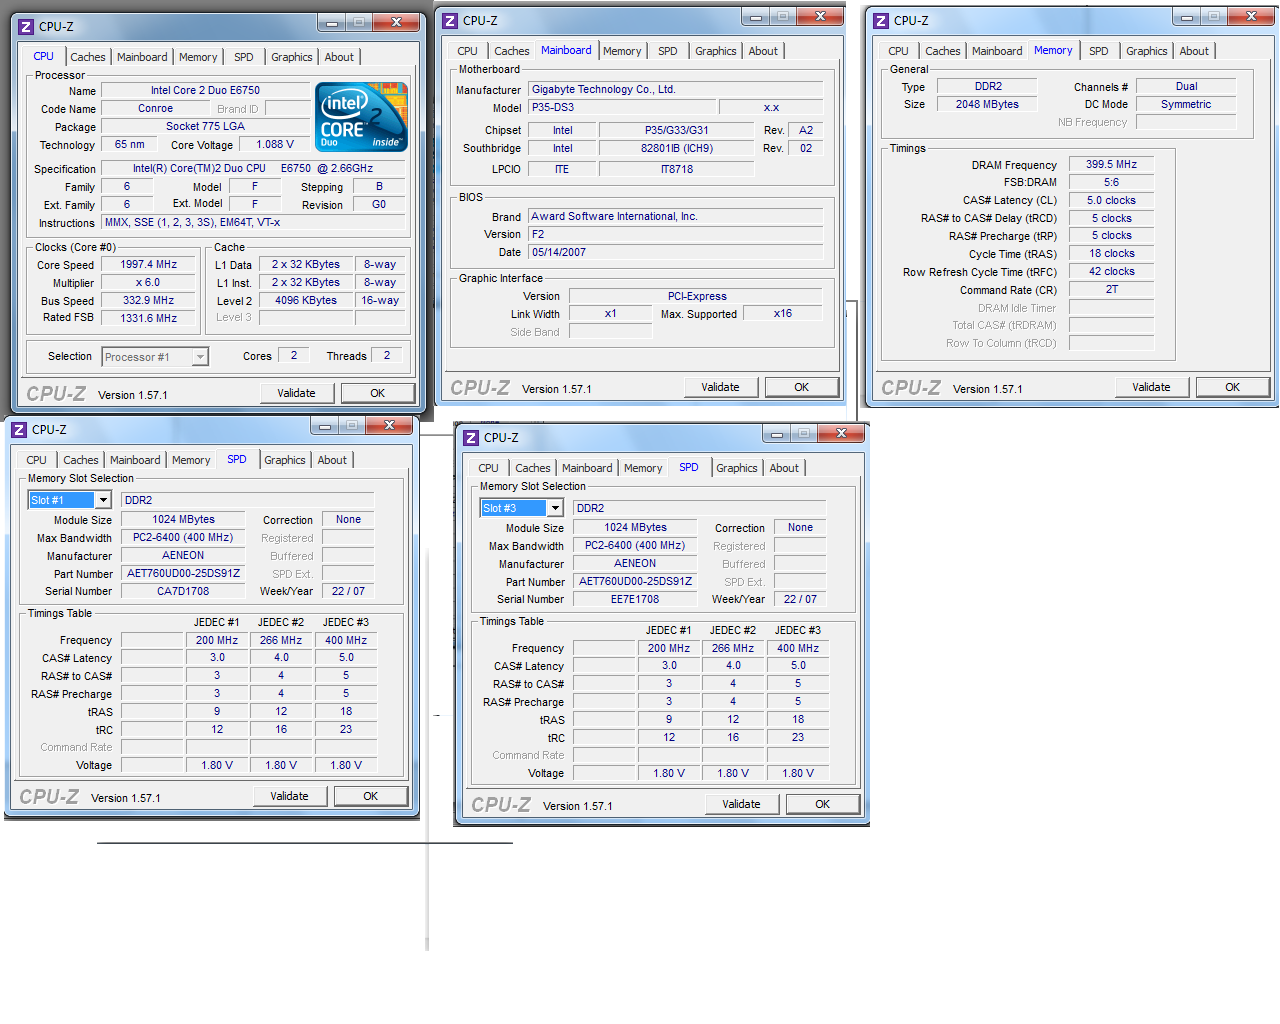Click Validate in the Slot #3 SPD window
Viewport: 1280px width, 1024px height.
coord(742,804)
